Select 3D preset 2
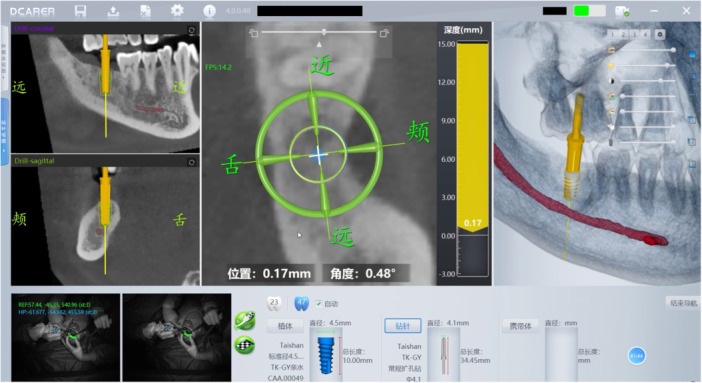This screenshot has height=383, width=702. coord(623,34)
